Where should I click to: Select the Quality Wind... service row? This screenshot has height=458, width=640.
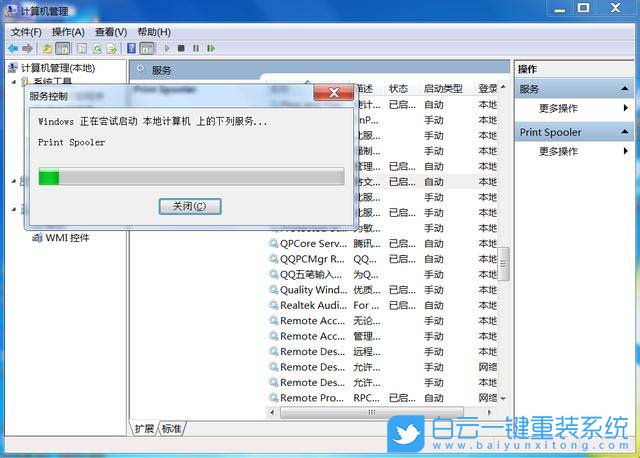coord(383,290)
